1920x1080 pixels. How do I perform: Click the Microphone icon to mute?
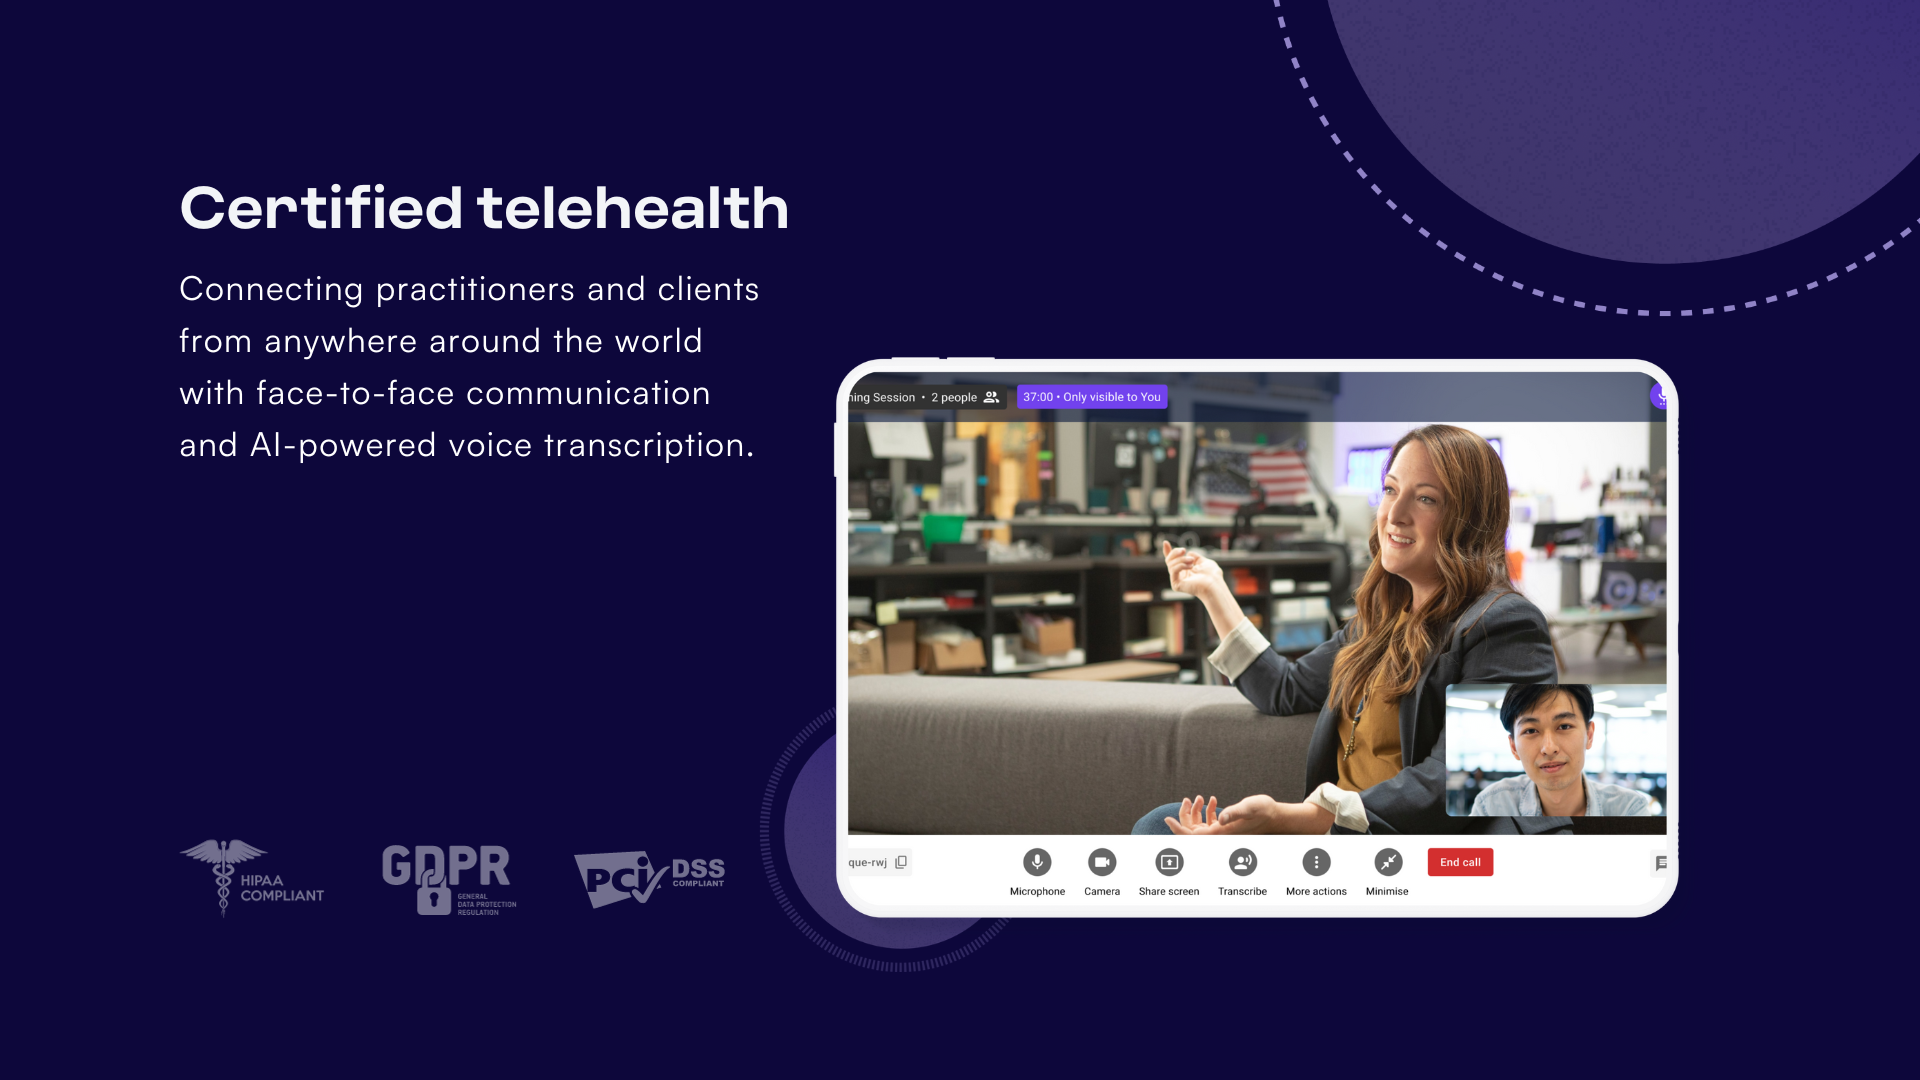(x=1034, y=861)
